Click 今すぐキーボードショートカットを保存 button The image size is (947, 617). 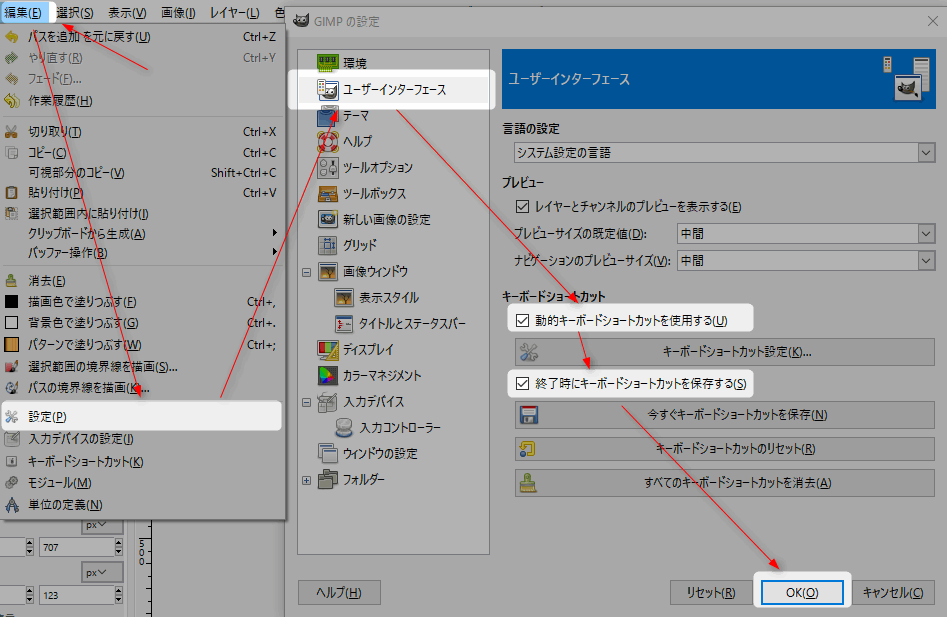click(x=725, y=415)
